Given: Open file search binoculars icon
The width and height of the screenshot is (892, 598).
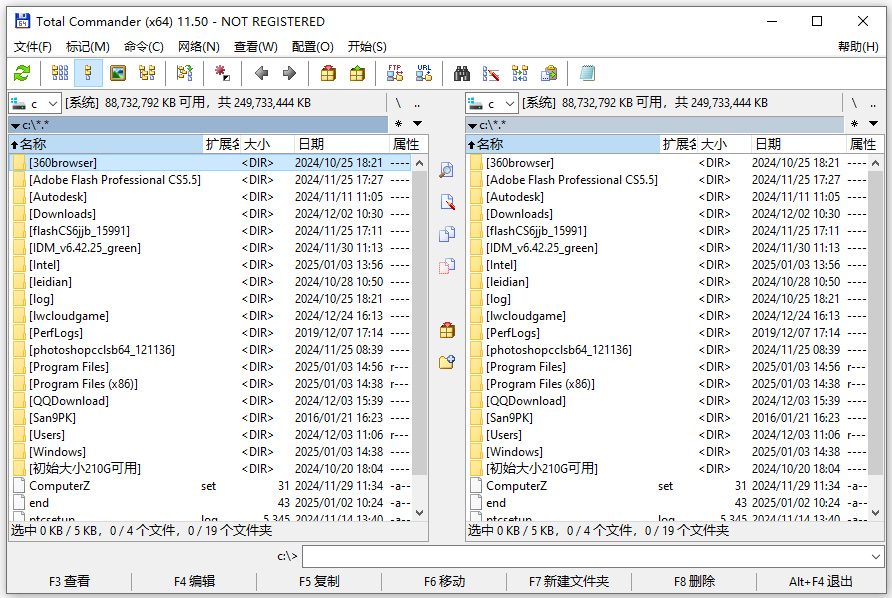Looking at the screenshot, I should pos(462,73).
